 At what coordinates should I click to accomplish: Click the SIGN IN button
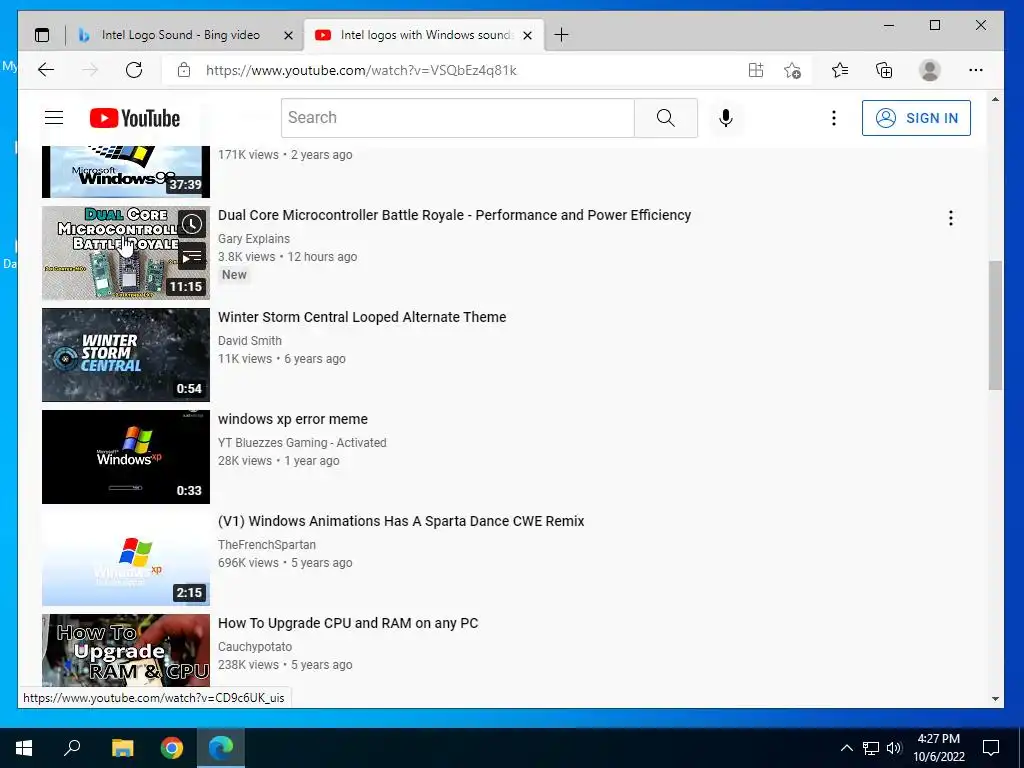(916, 118)
